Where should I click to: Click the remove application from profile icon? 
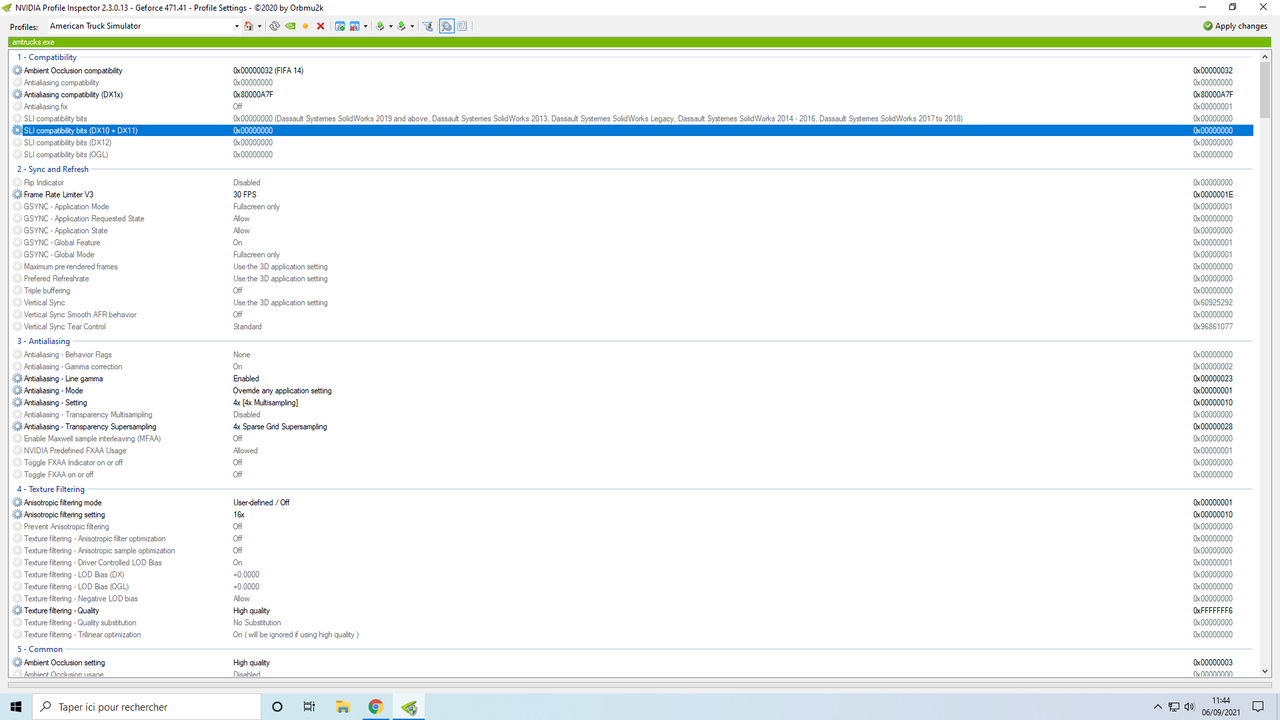355,26
